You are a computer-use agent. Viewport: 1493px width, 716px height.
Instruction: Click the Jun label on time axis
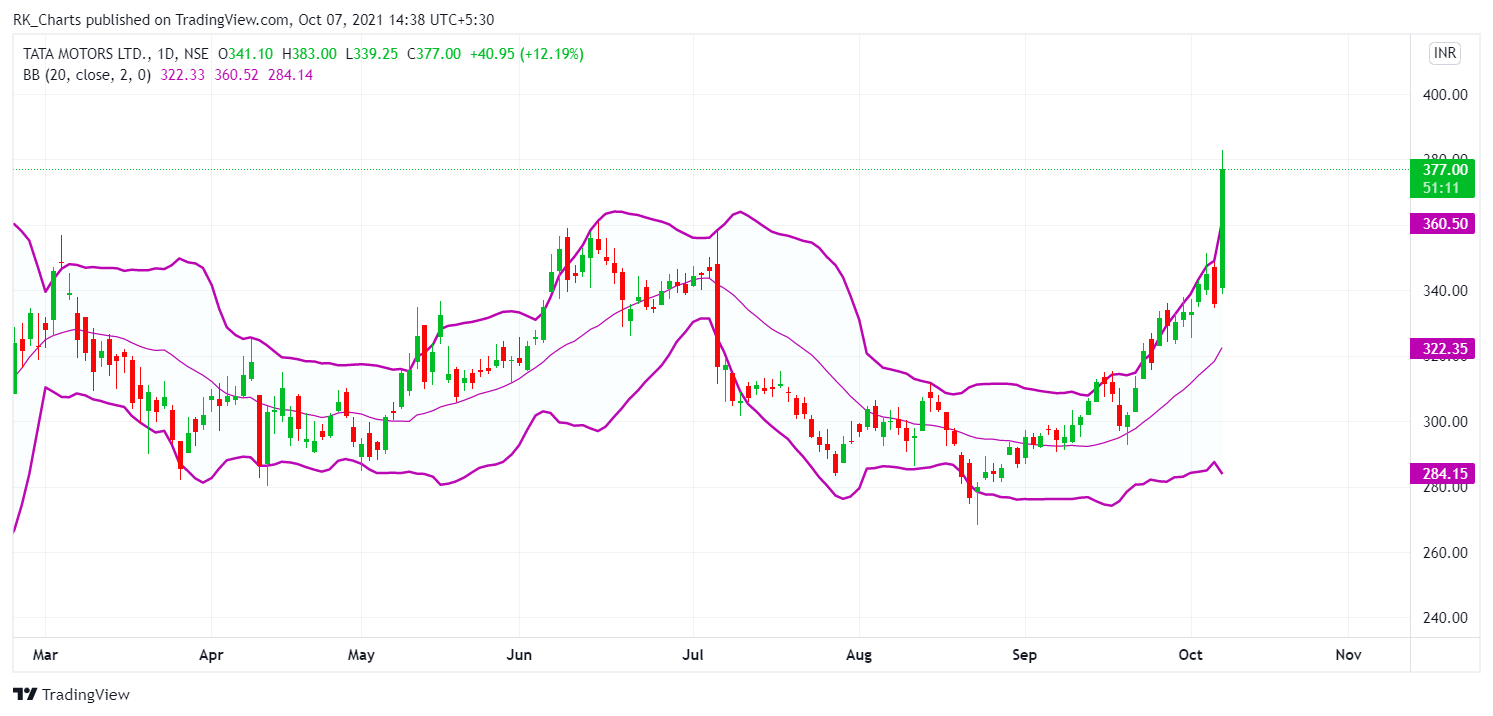(x=520, y=655)
